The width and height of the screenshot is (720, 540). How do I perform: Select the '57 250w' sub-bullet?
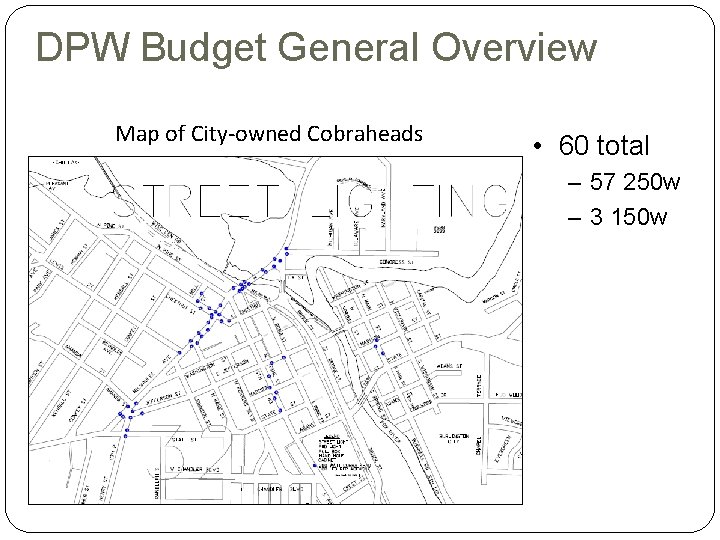click(x=635, y=181)
